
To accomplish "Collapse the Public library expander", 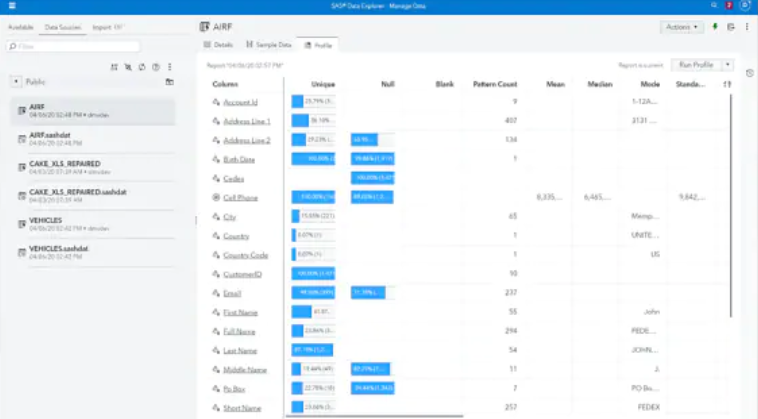I will (x=16, y=82).
